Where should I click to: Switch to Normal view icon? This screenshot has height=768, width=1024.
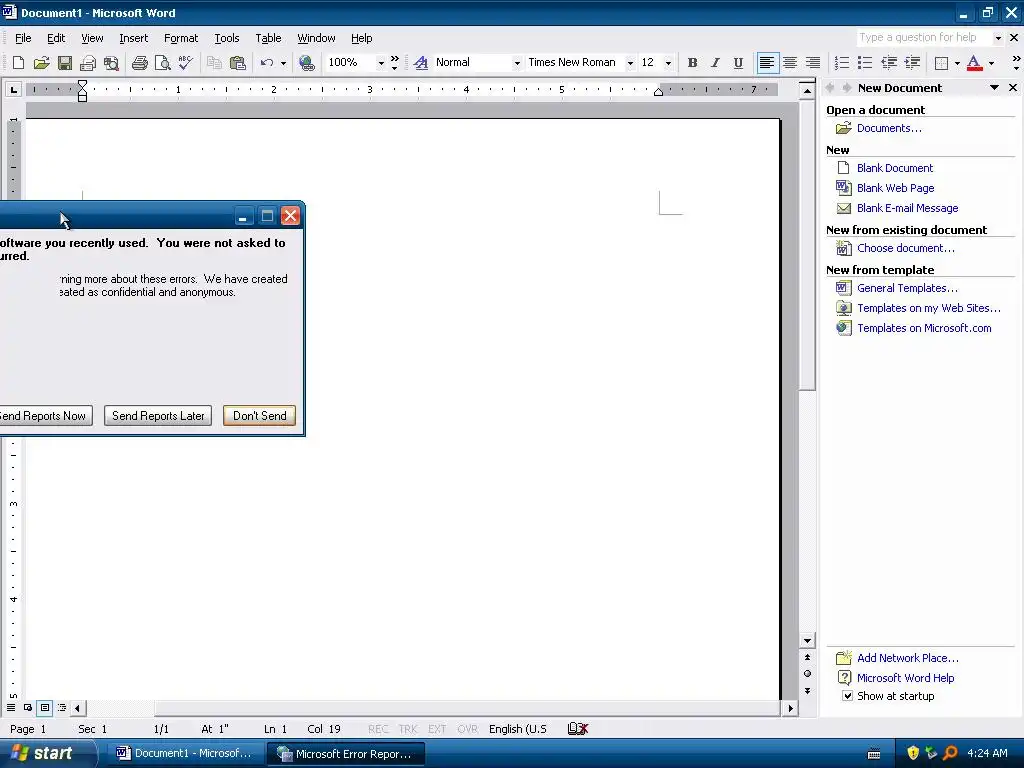(11, 707)
